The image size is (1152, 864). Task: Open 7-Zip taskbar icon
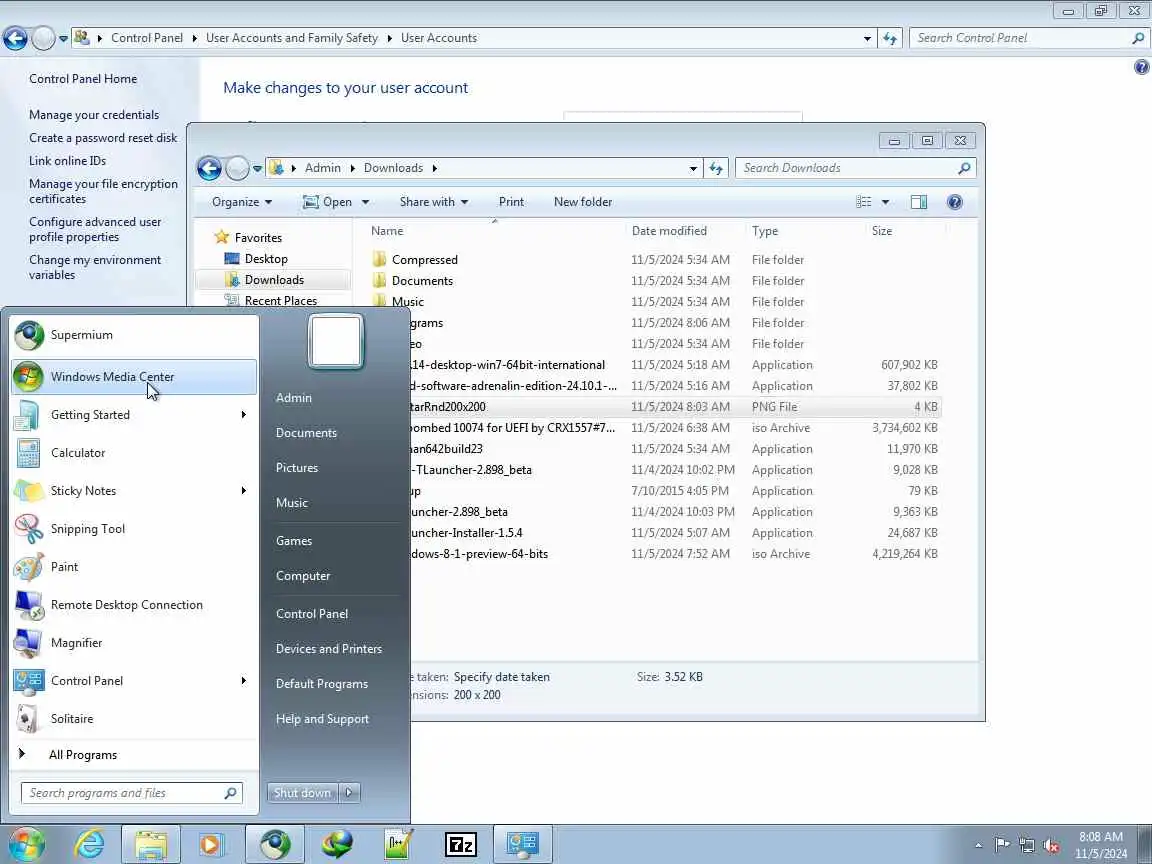pos(461,845)
